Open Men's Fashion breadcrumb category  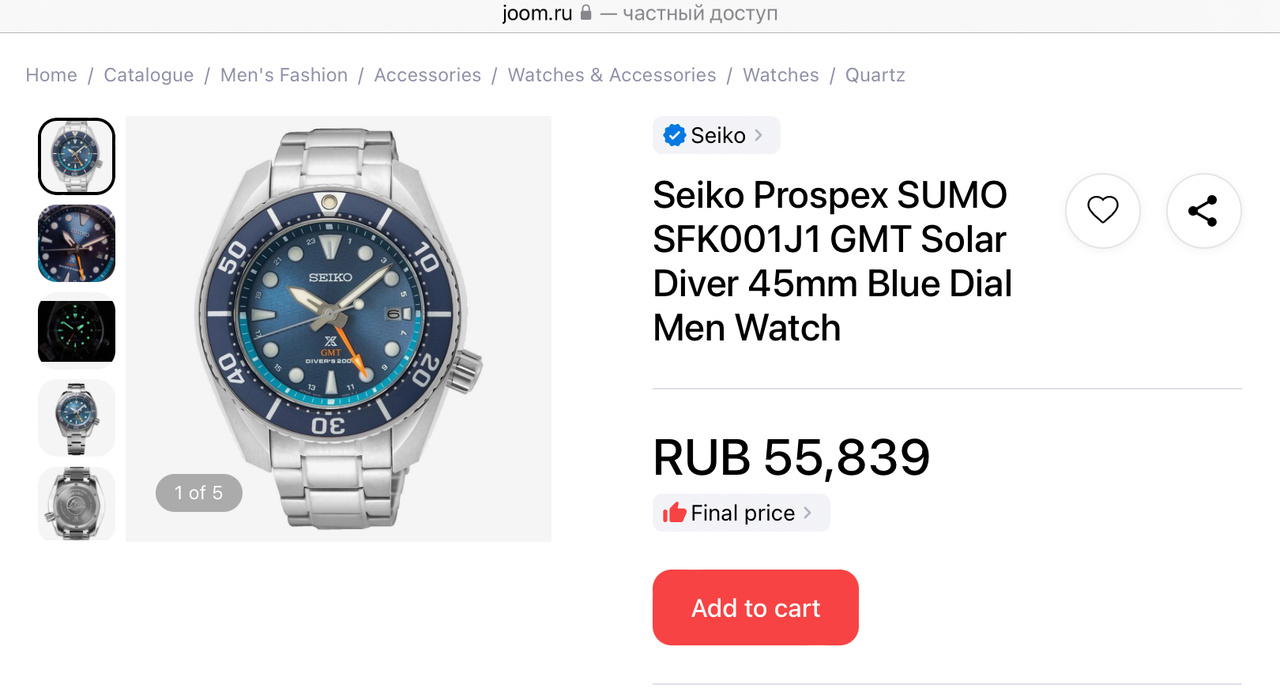(284, 75)
